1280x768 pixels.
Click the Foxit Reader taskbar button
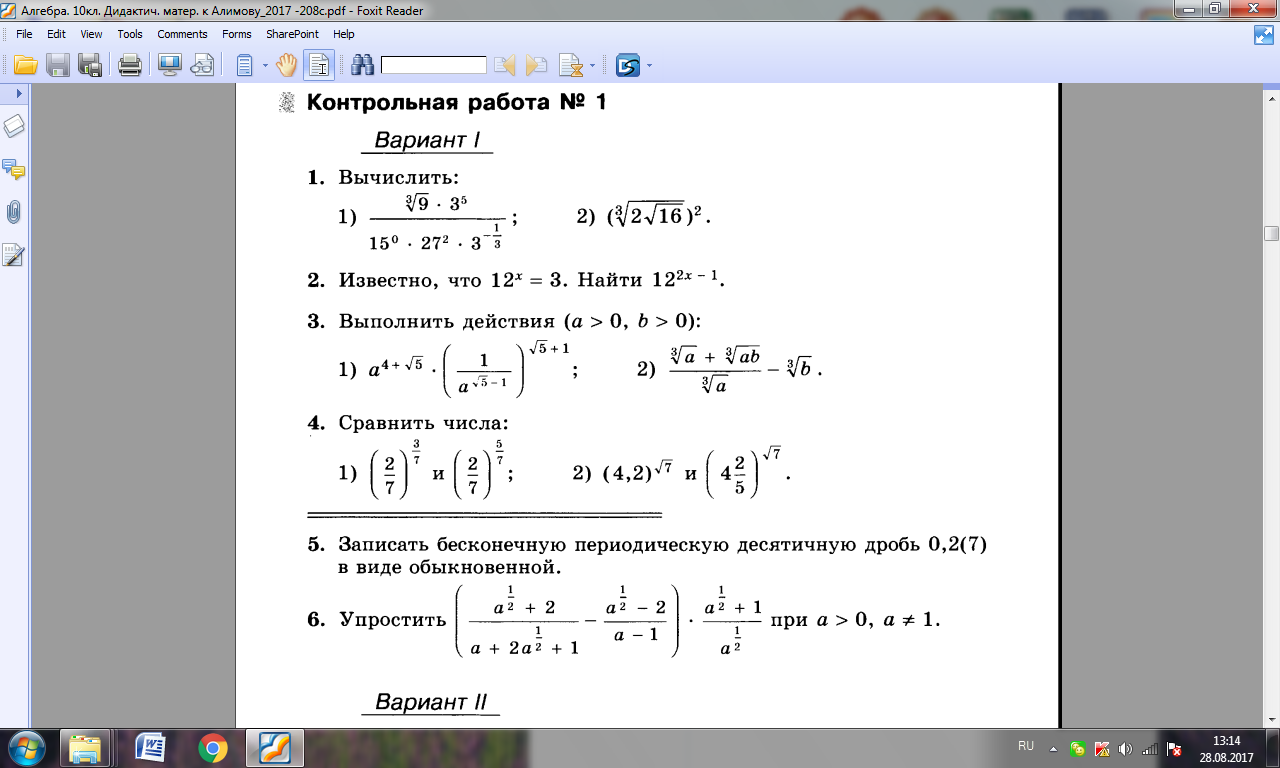click(275, 748)
